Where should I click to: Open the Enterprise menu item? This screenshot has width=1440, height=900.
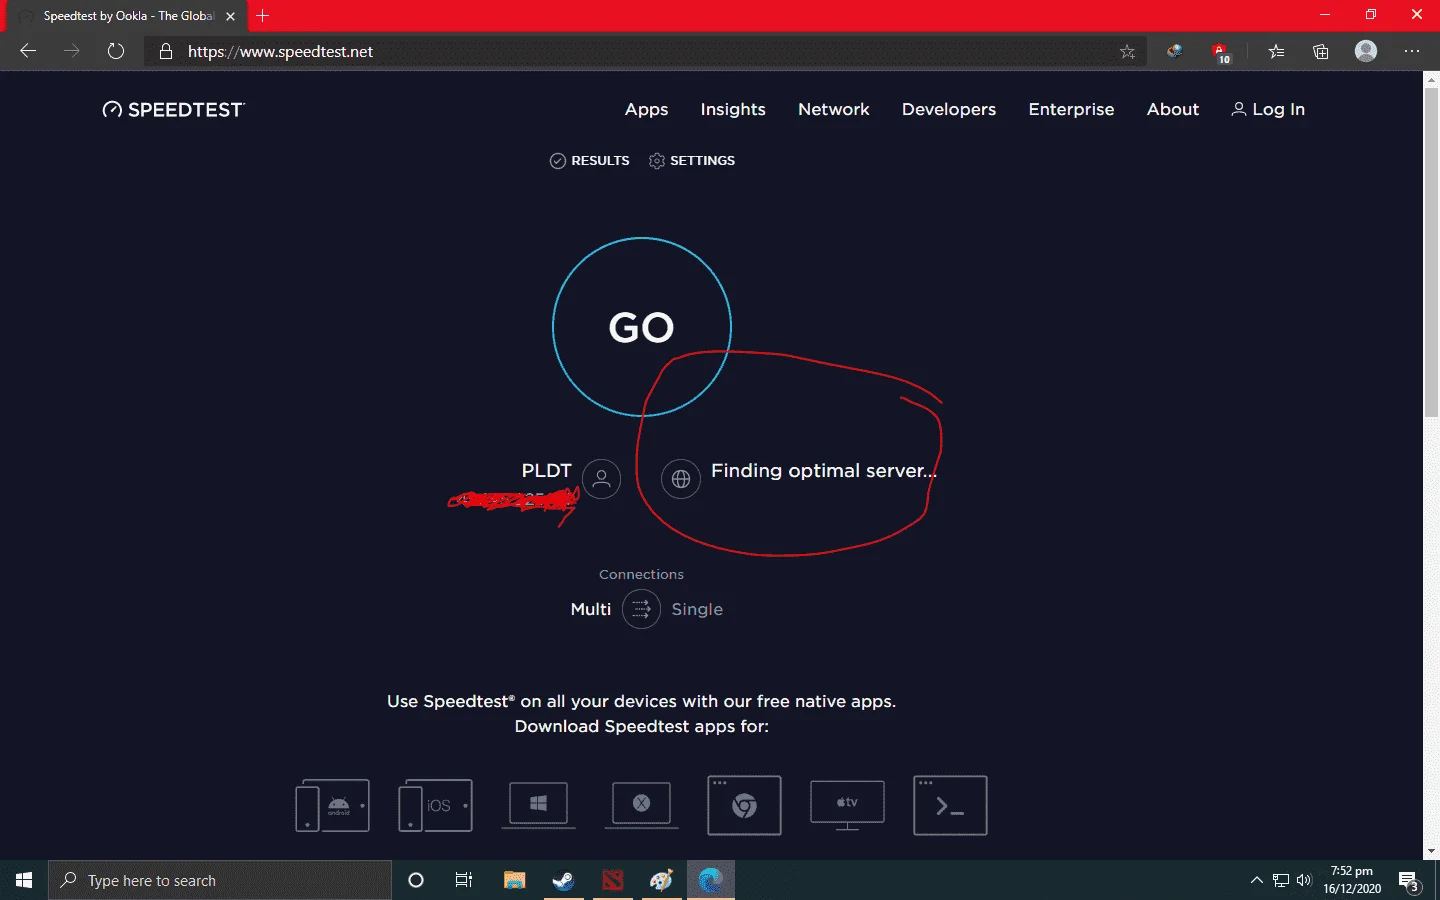tap(1071, 109)
